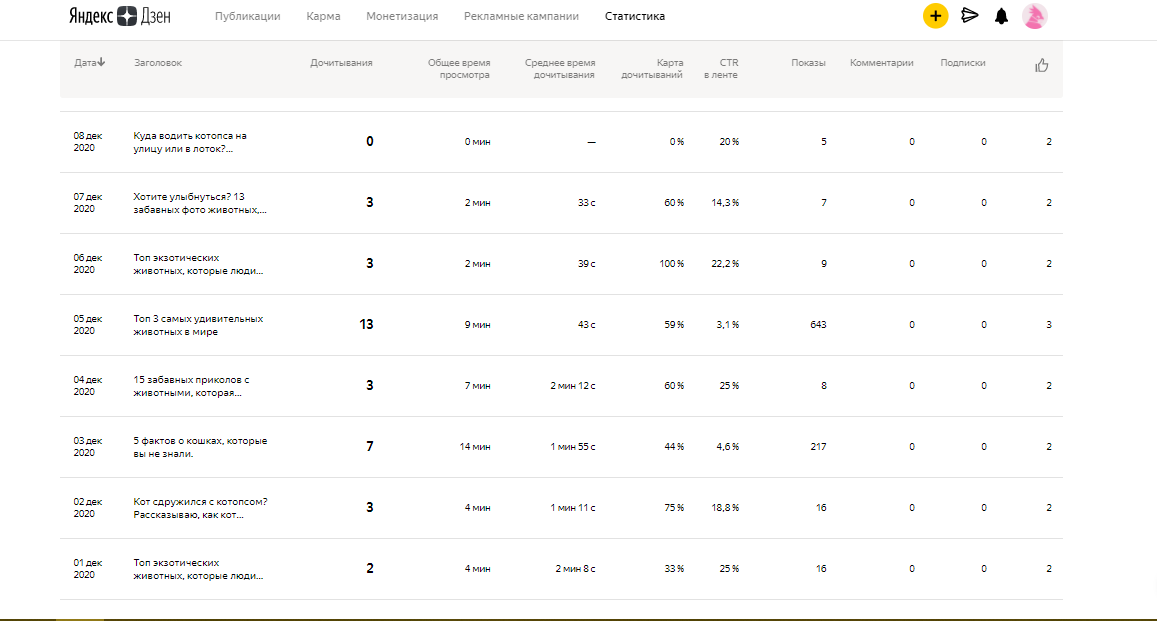
Task: Sort by Показы column header
Action: tap(808, 63)
